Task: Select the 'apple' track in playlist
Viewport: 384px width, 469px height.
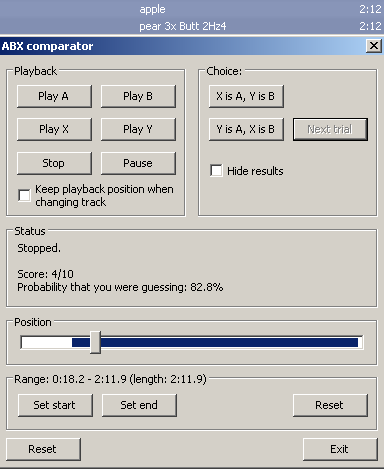Action: (192, 9)
